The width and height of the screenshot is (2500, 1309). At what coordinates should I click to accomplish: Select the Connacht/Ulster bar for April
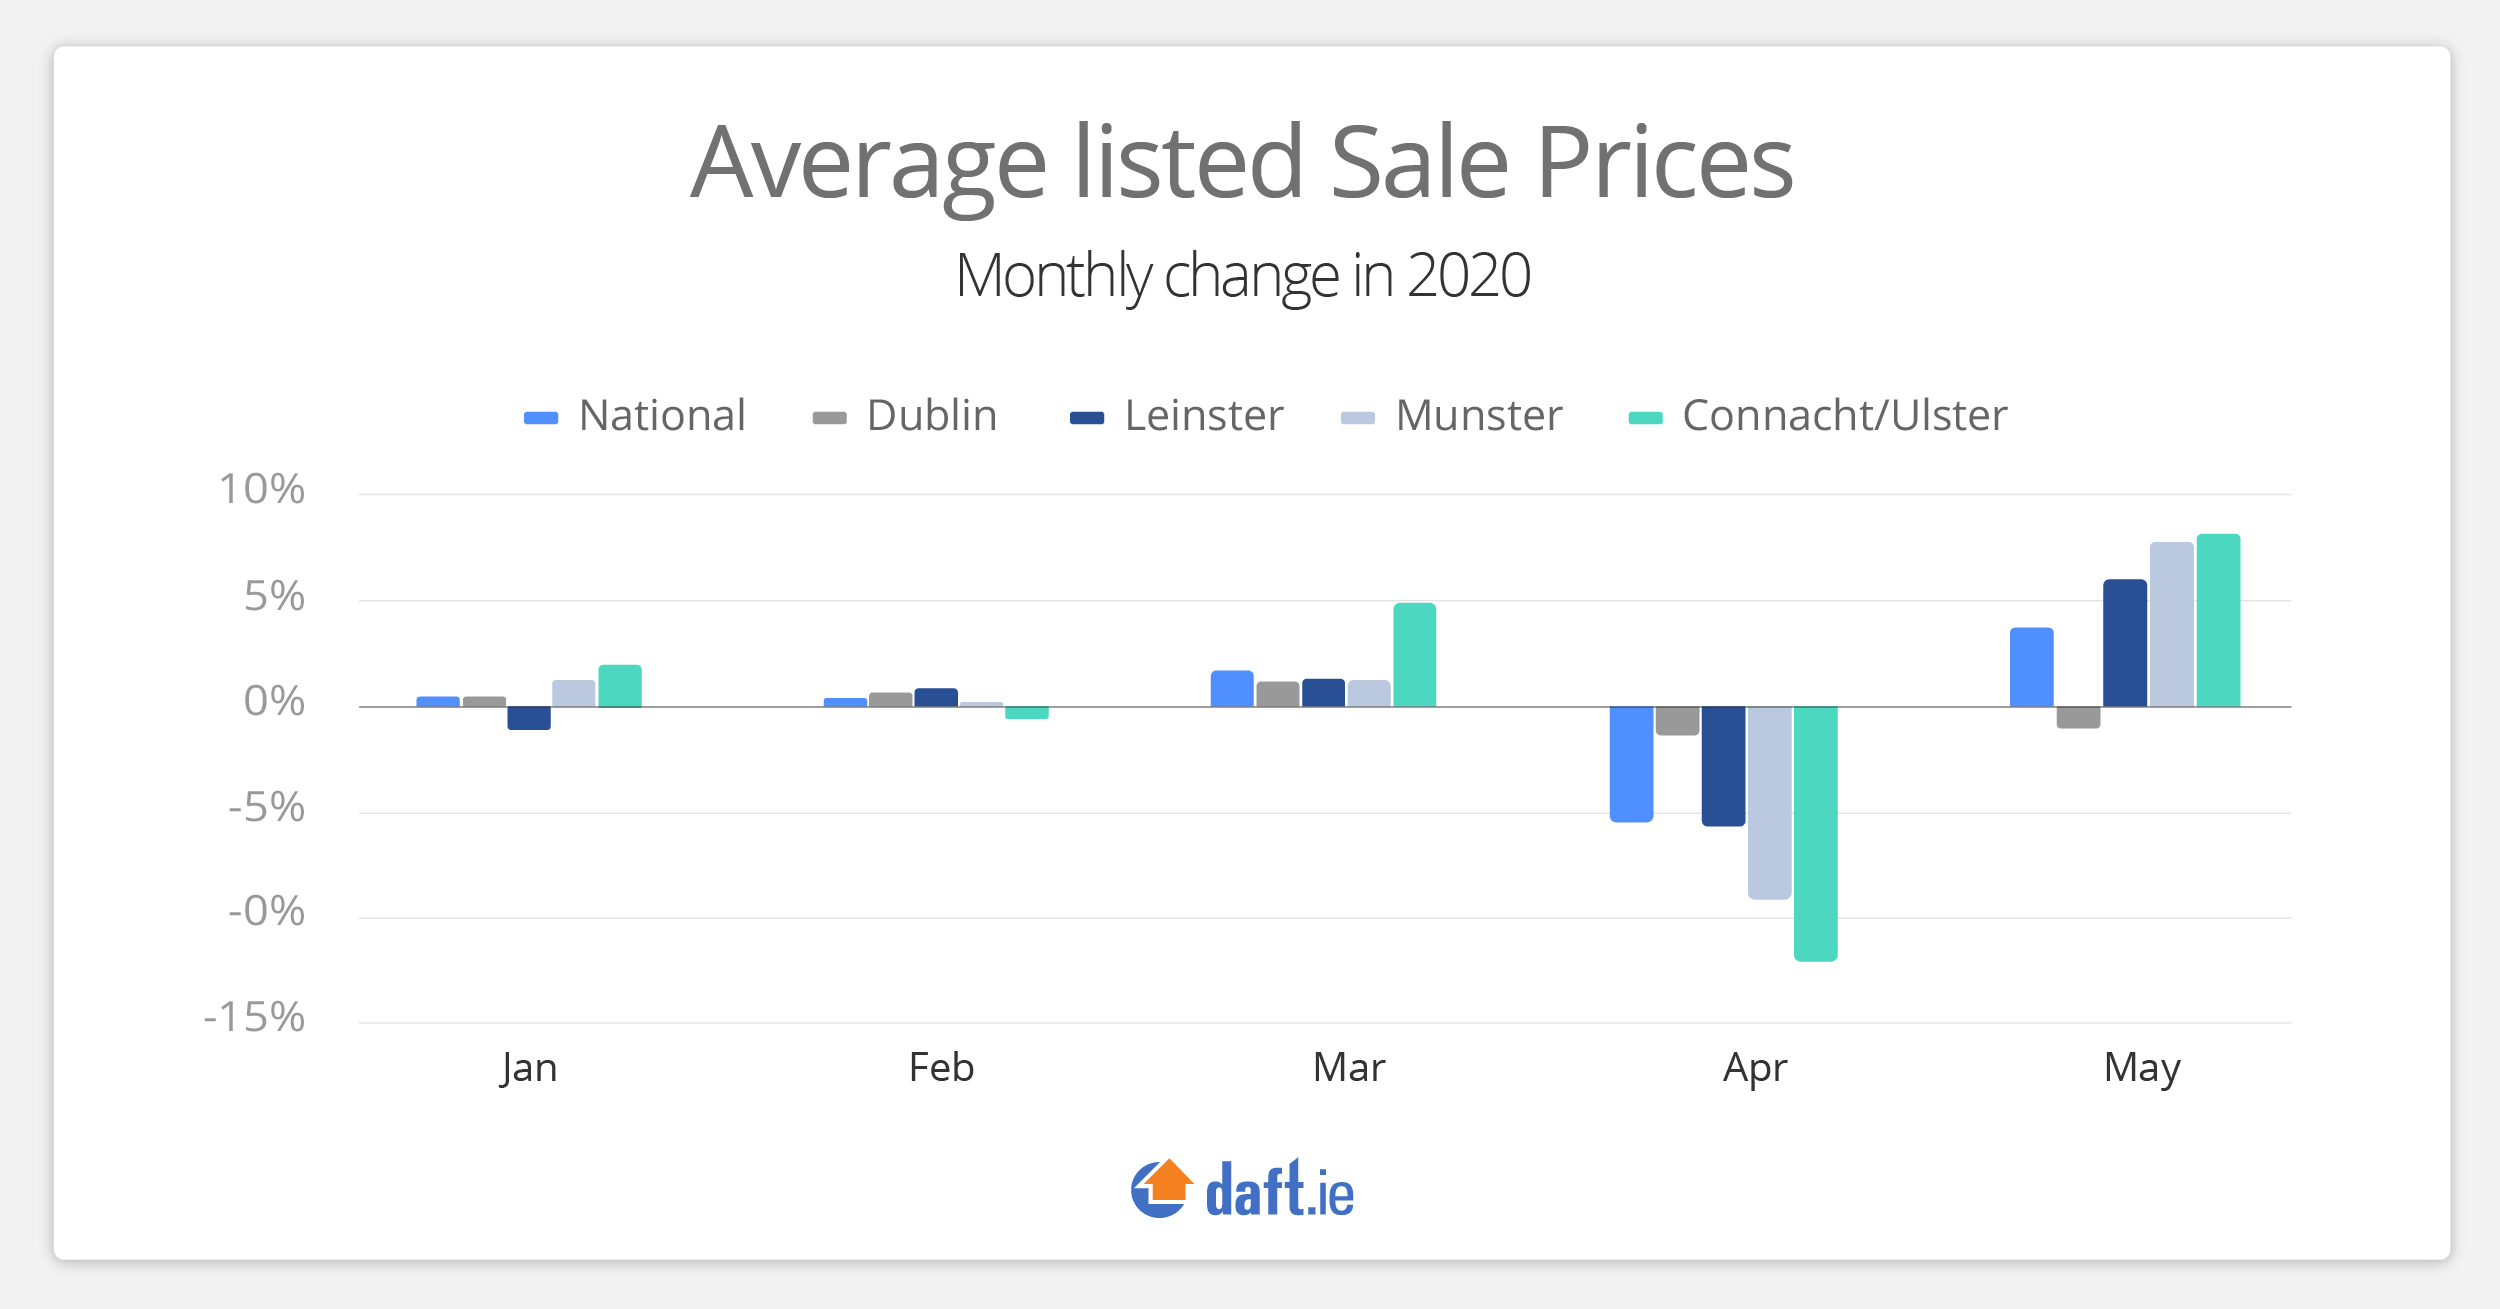coord(1815,833)
